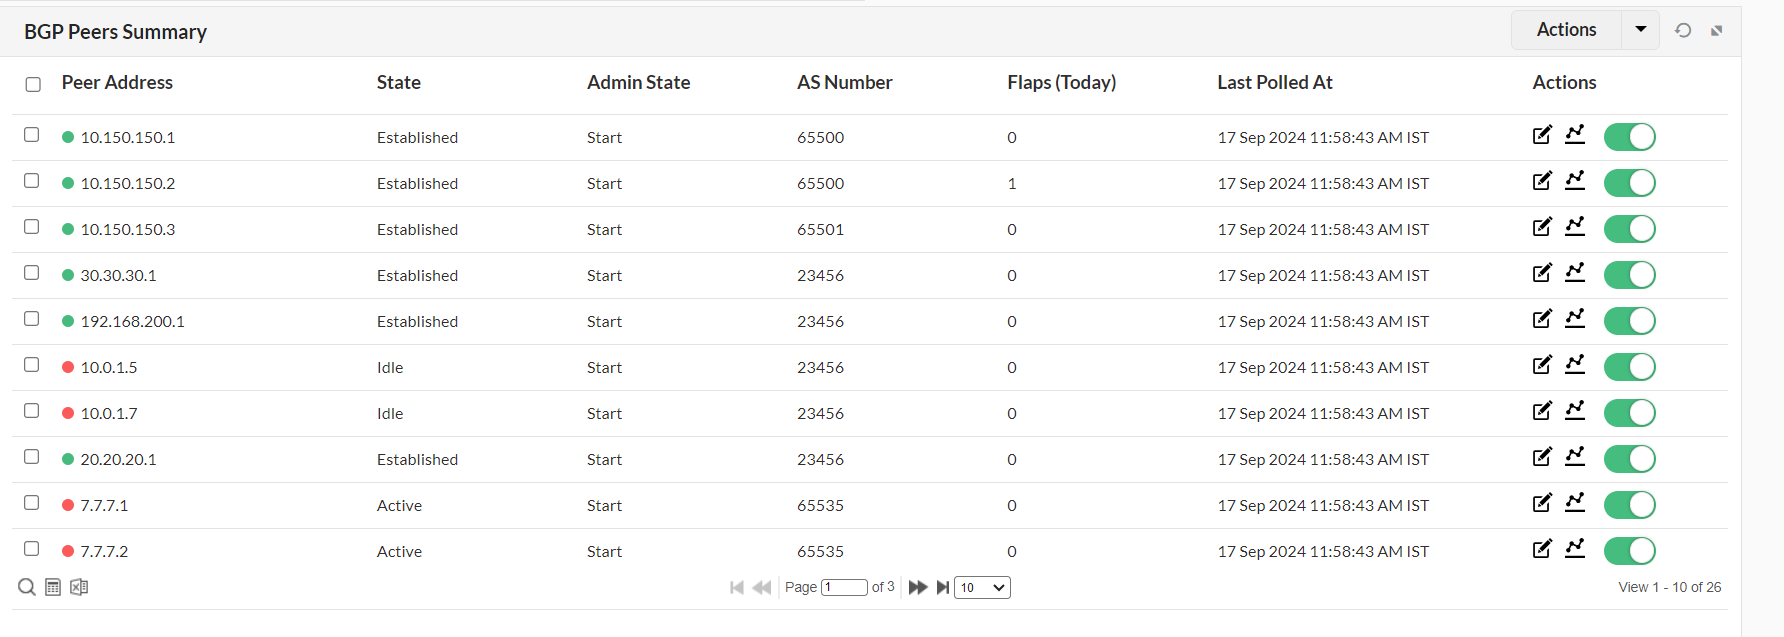Click the refresh icon in the header
Viewport: 1784px width, 637px height.
pos(1683,30)
